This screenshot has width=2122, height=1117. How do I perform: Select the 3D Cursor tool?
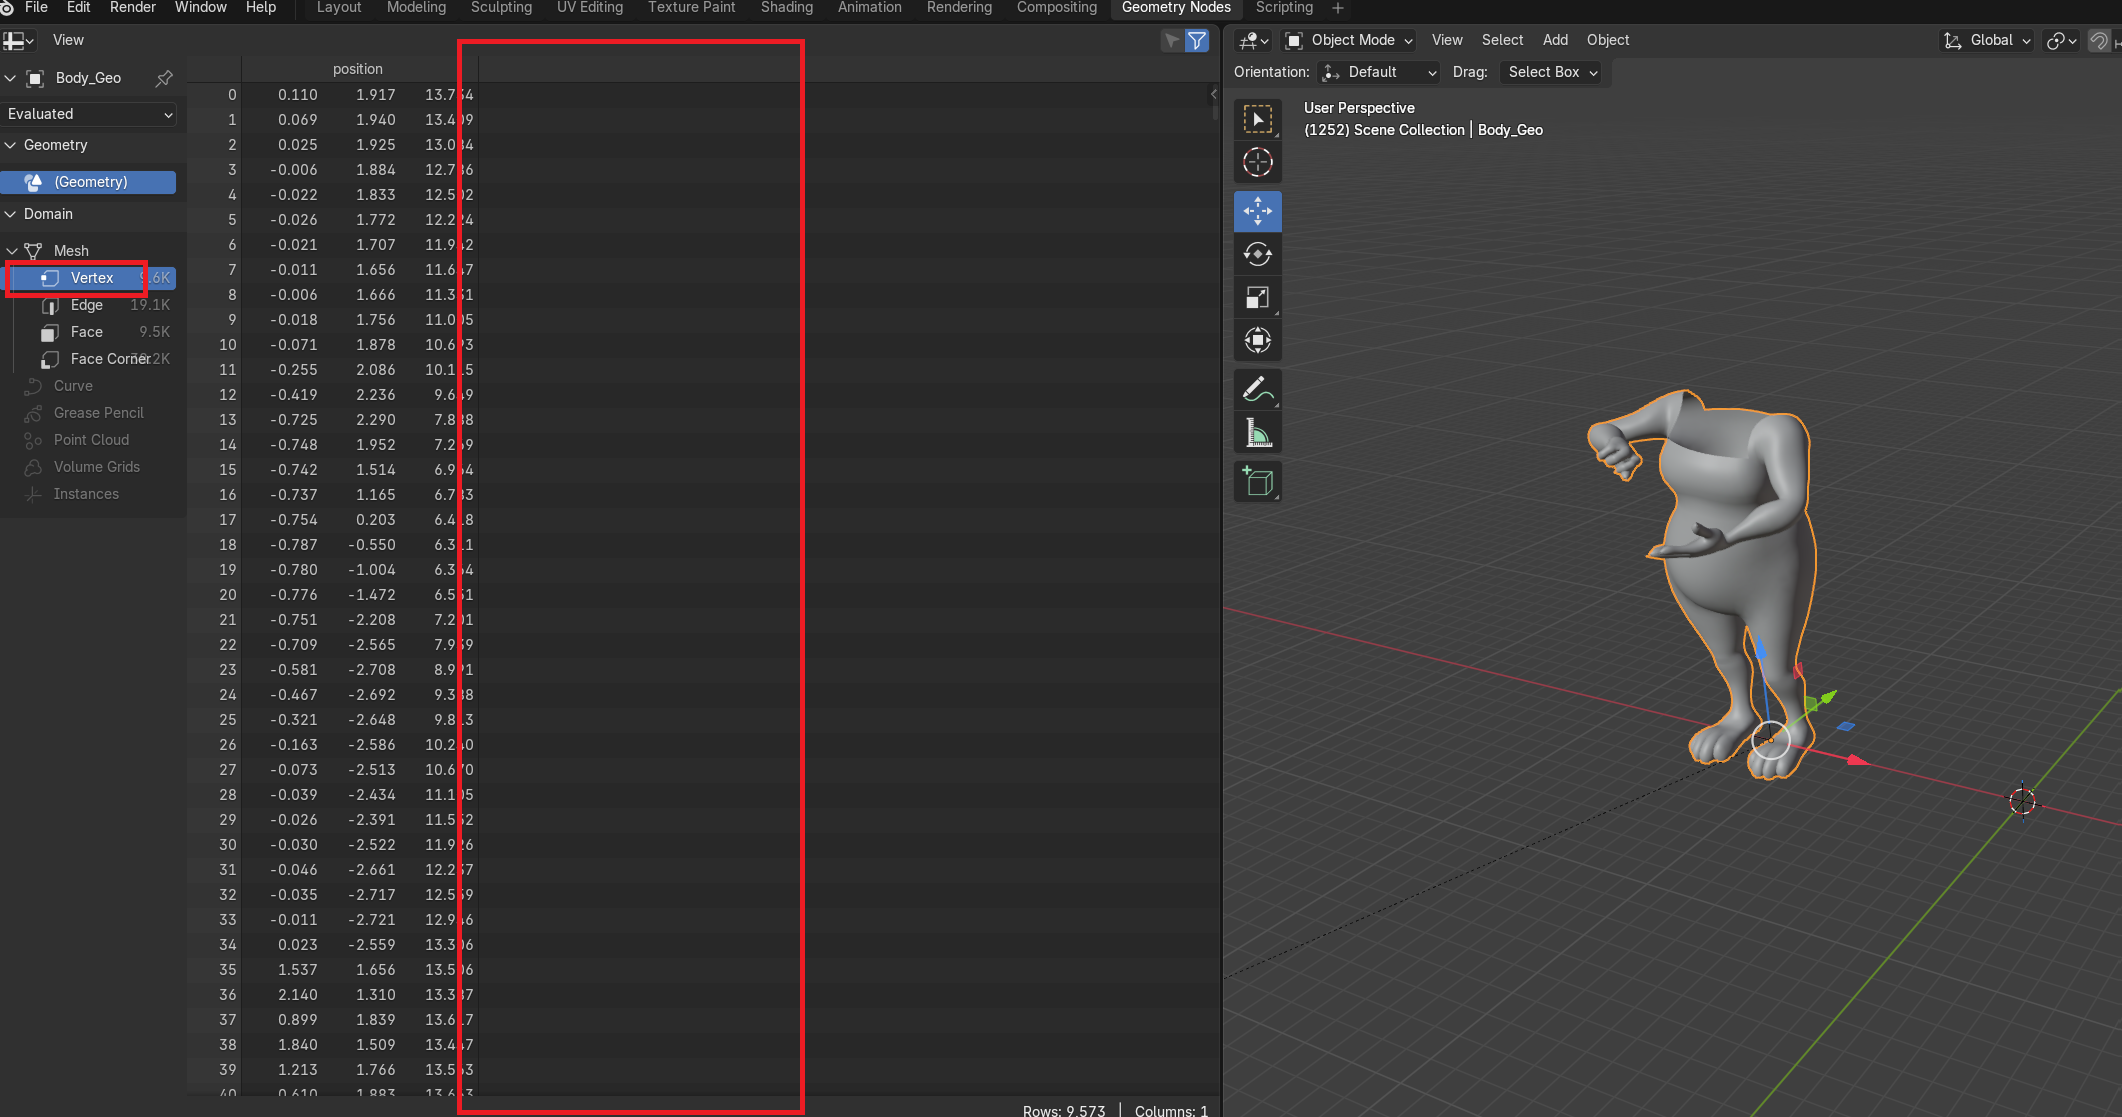pos(1258,162)
